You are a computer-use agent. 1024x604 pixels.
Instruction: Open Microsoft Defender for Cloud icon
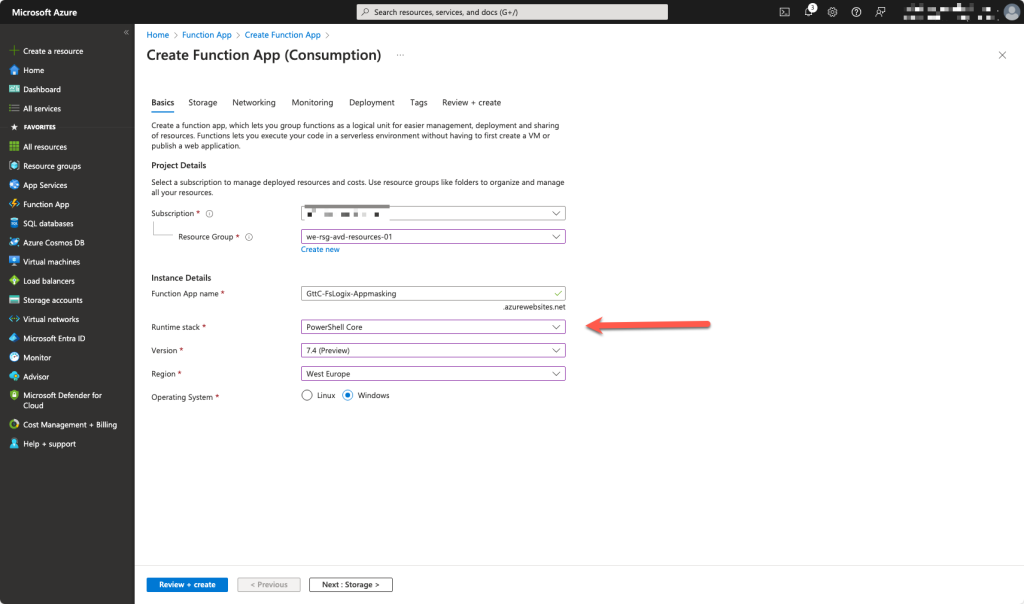[14, 395]
